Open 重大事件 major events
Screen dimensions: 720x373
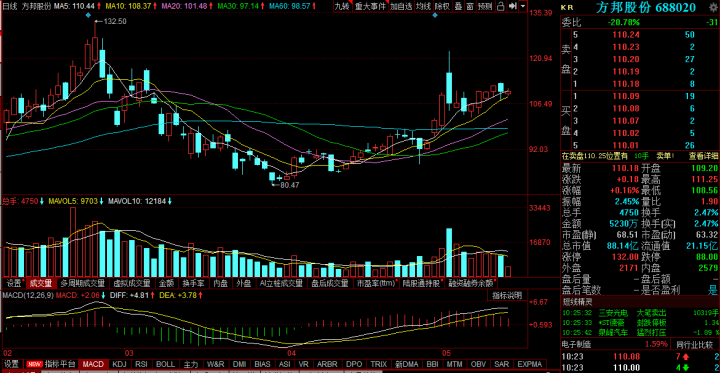pyautogui.click(x=370, y=6)
